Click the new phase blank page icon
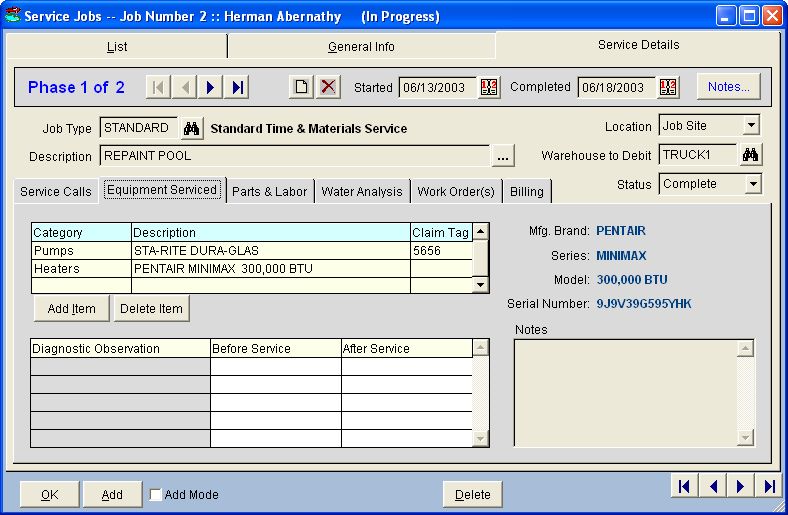Screen dimensions: 788x515 (x=302, y=87)
